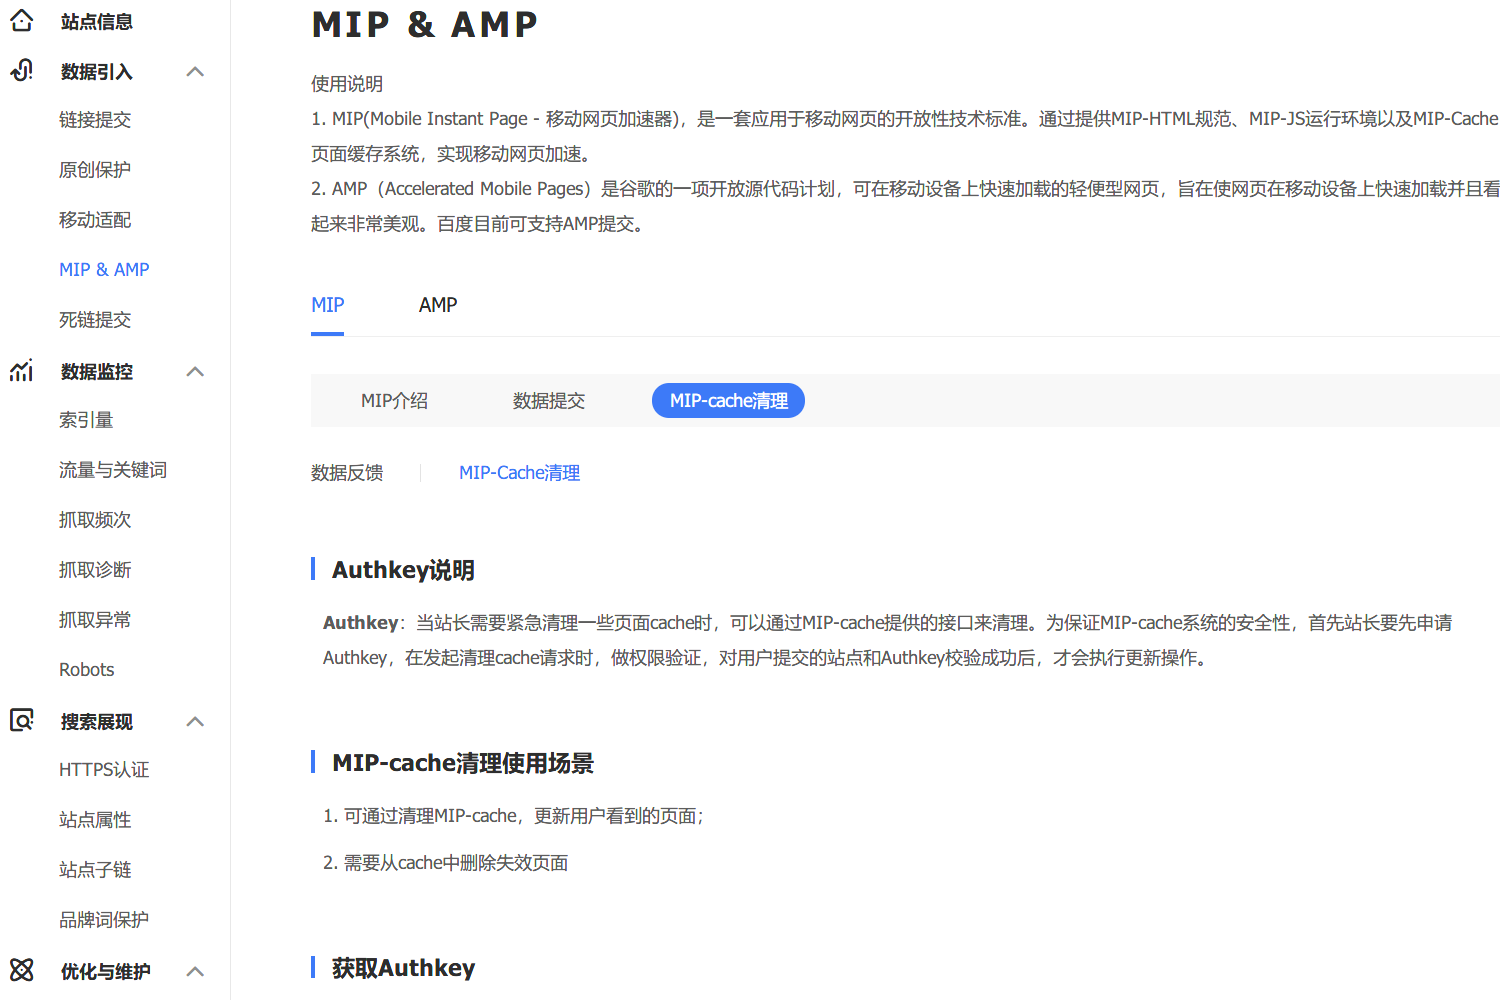Switch to the MIP介绍 tab
The height and width of the screenshot is (1000, 1500).
point(395,400)
